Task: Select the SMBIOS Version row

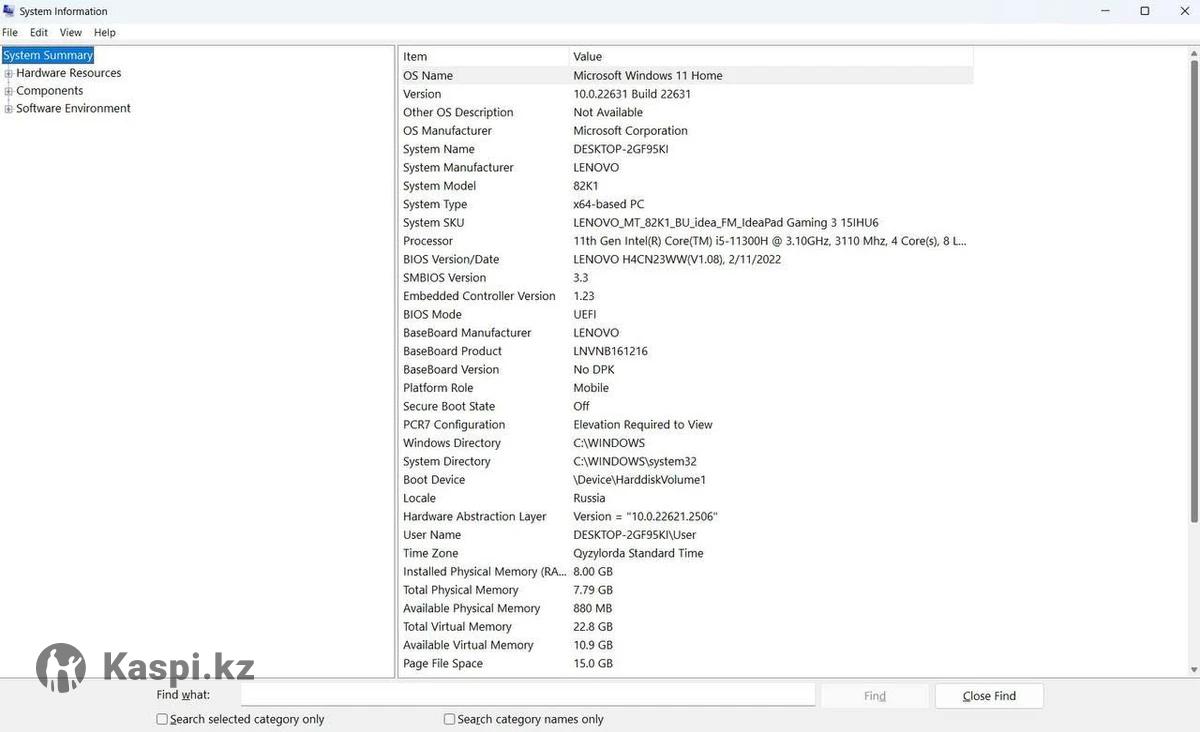Action: (686, 278)
